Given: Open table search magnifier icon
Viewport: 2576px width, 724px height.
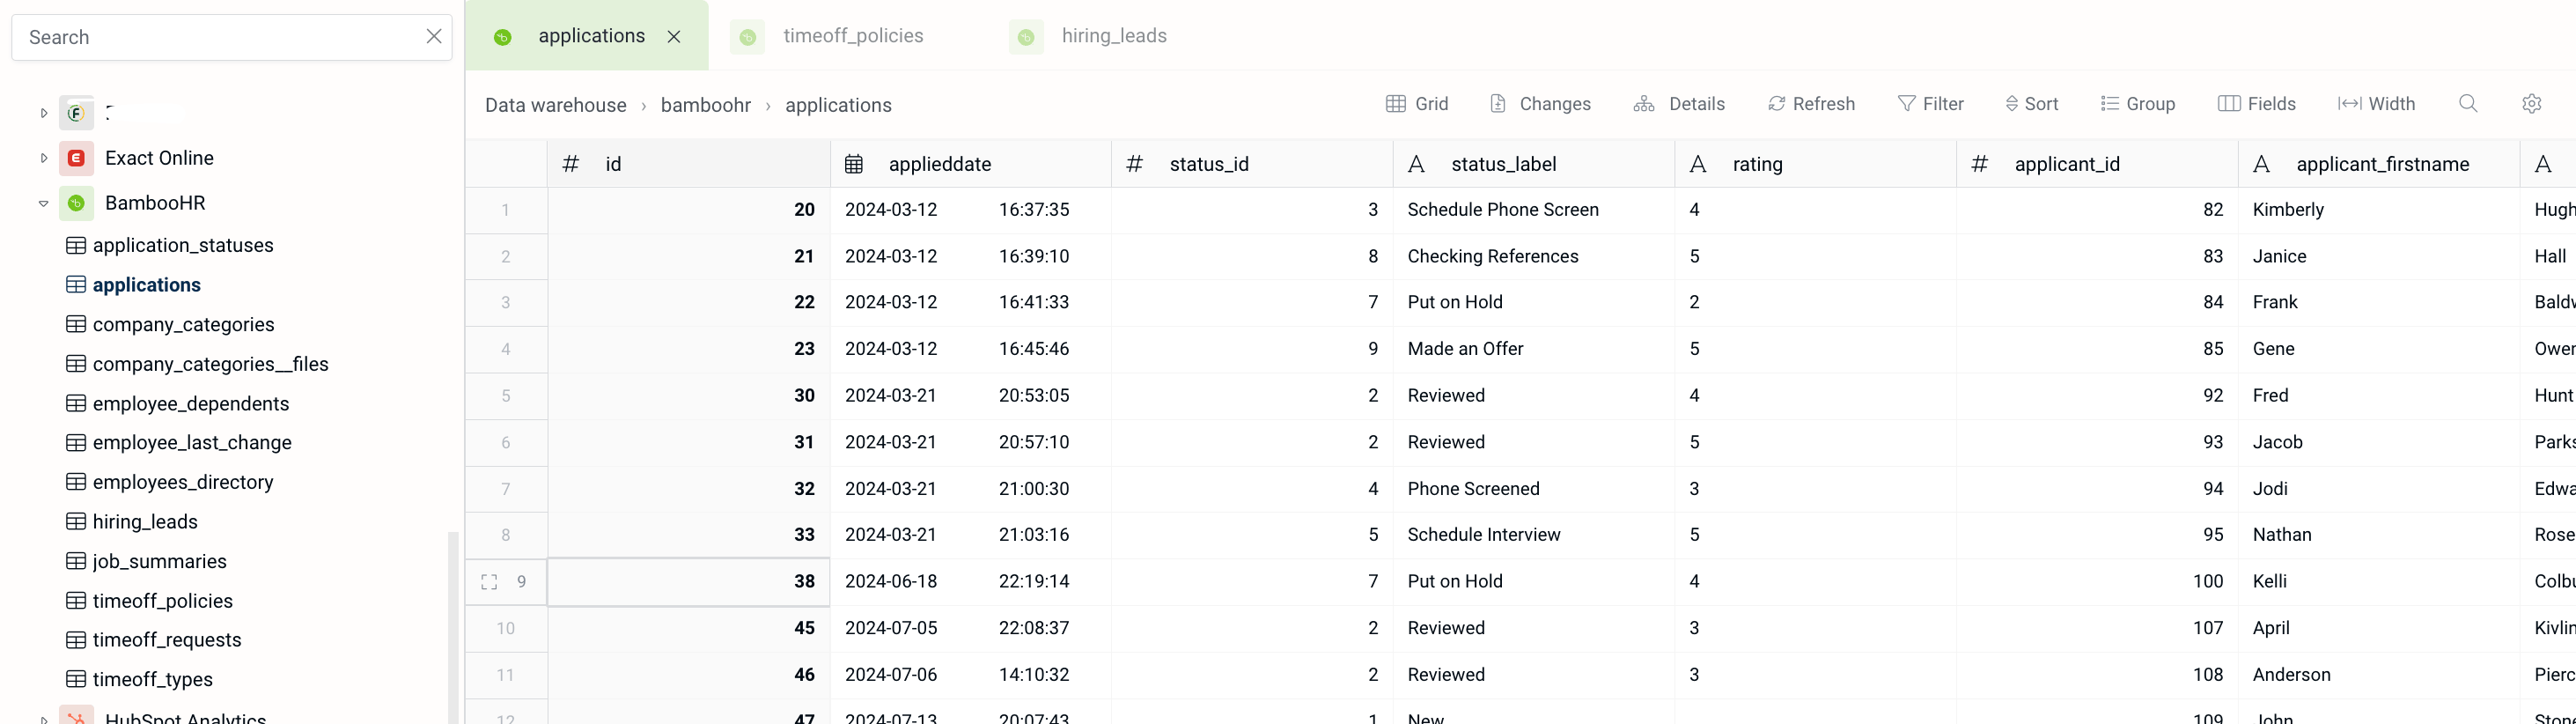Looking at the screenshot, I should 2468,104.
